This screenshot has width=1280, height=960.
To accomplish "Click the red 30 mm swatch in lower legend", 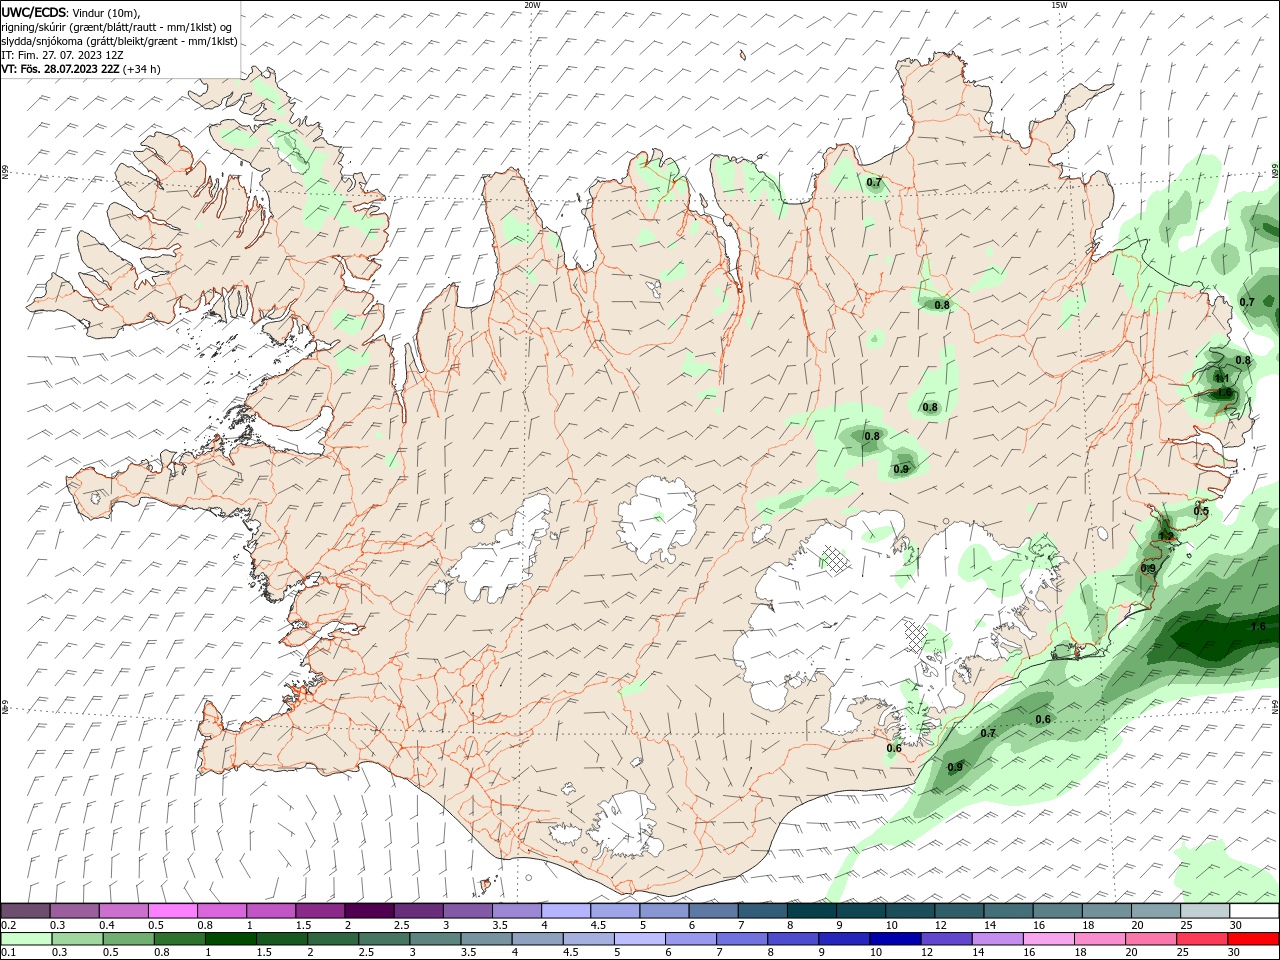I will click(x=1254, y=939).
